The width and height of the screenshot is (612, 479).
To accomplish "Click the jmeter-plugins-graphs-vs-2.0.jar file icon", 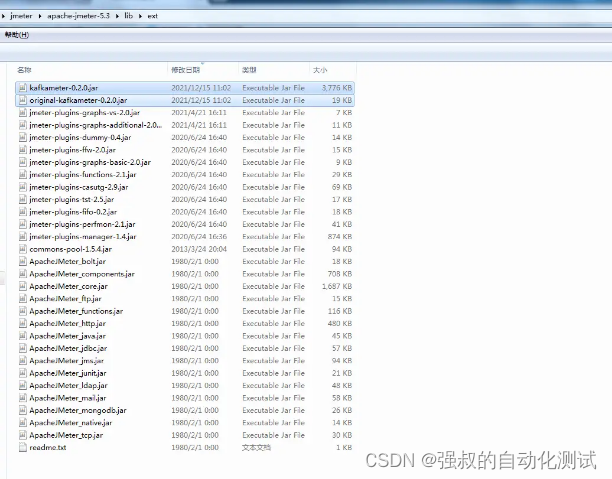I will (23, 112).
